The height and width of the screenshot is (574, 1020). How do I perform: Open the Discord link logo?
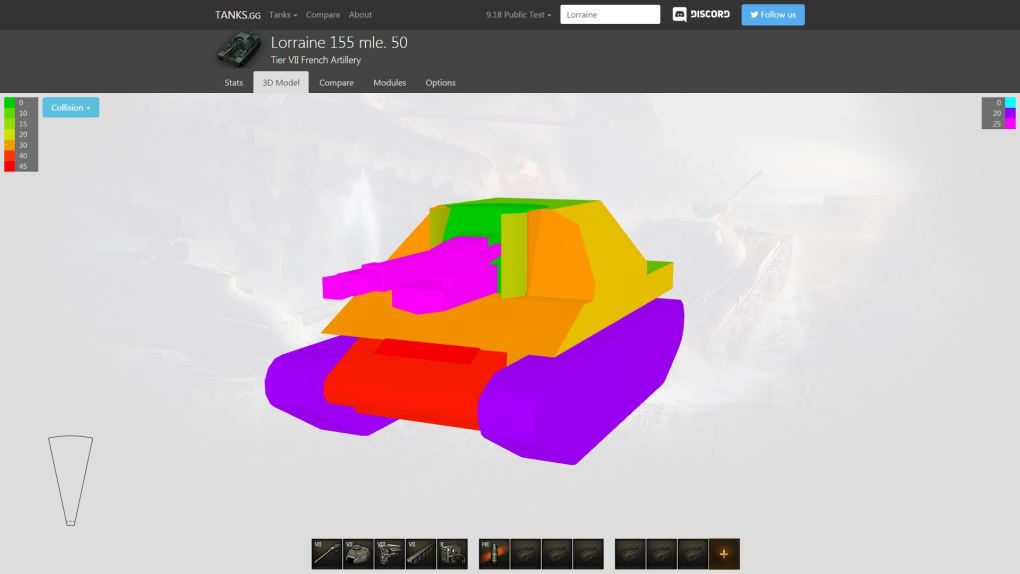pyautogui.click(x=701, y=15)
